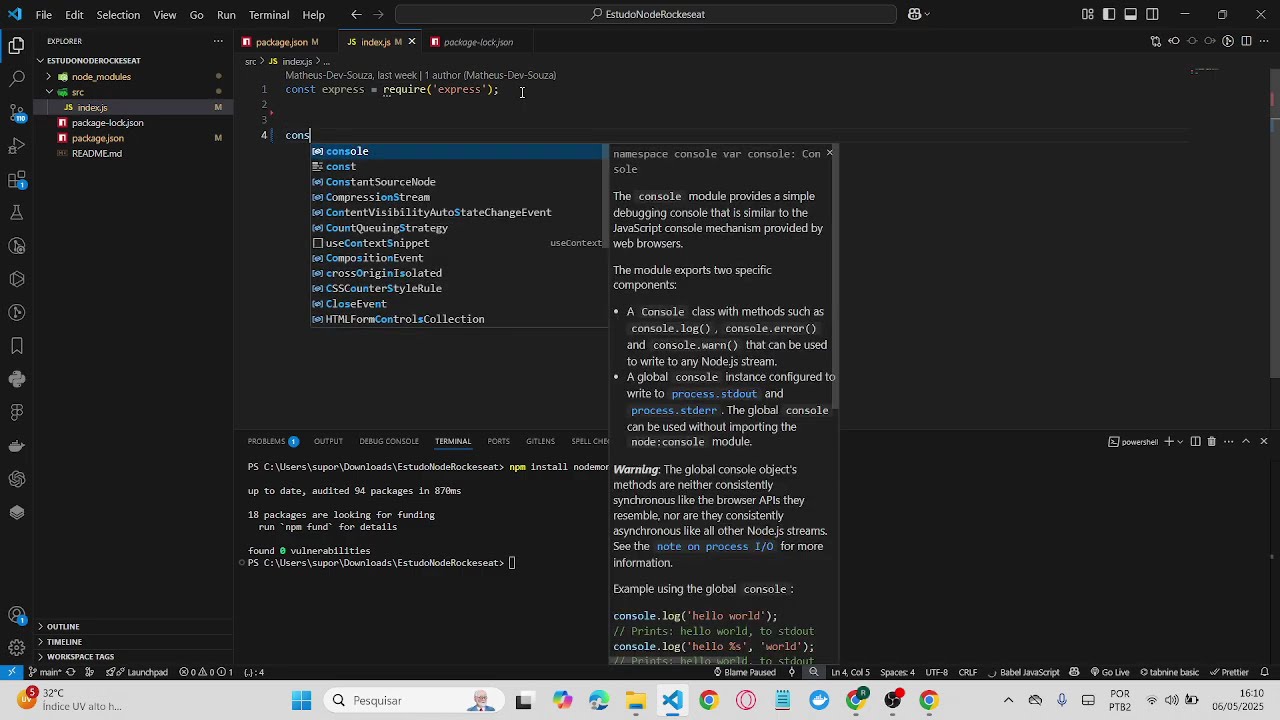
Task: Open Source Control view in activity bar
Action: (x=16, y=112)
